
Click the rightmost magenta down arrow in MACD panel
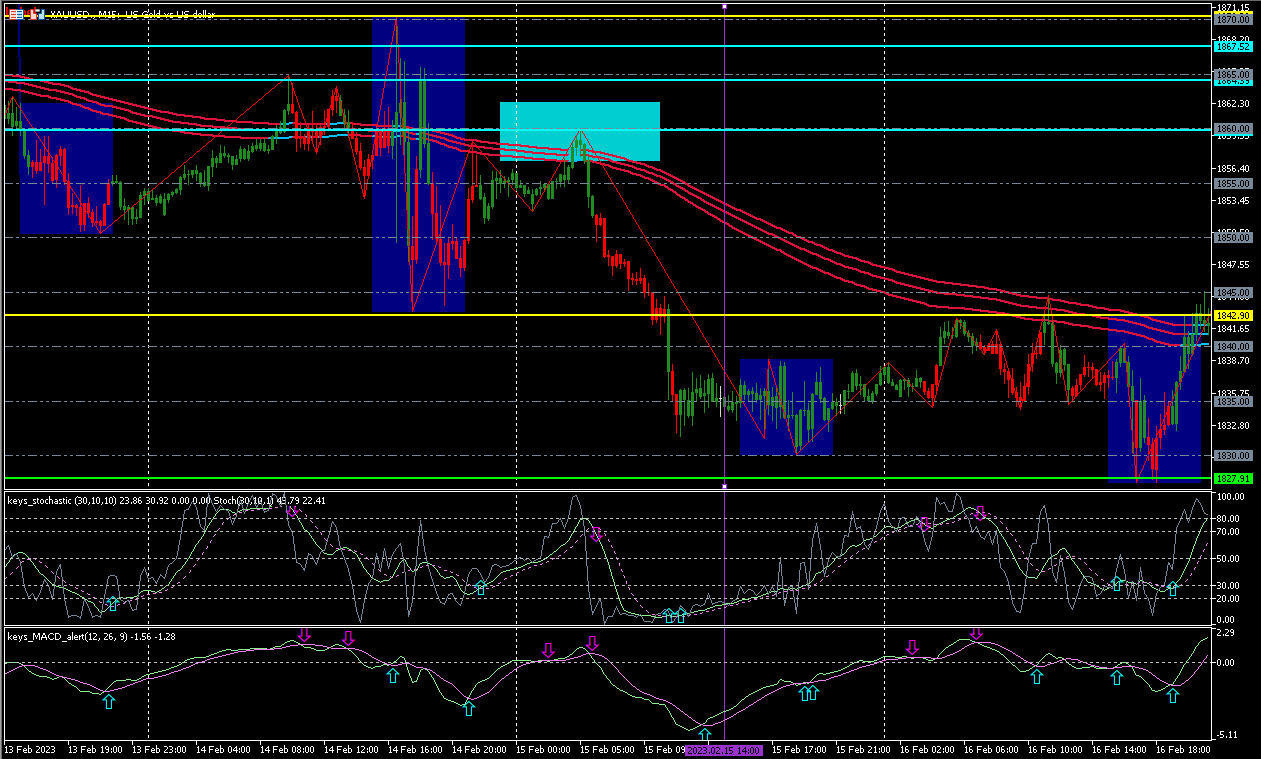[x=976, y=634]
